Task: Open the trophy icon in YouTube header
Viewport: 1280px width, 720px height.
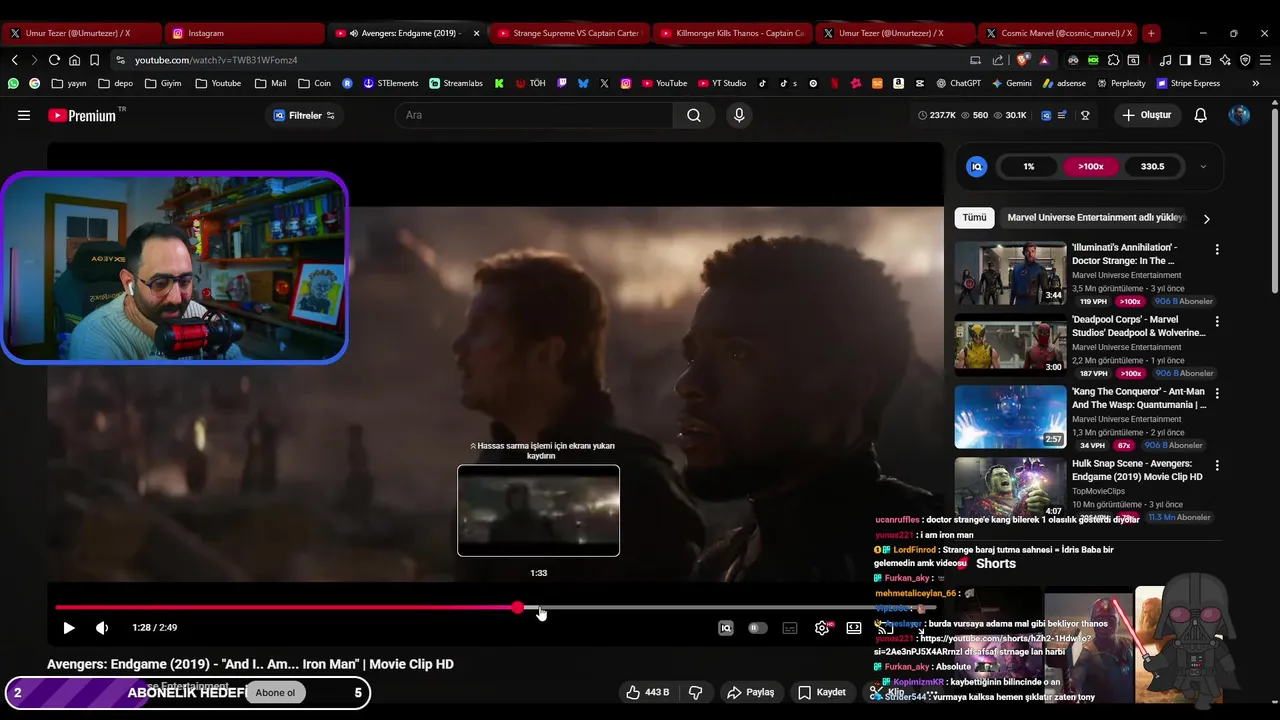Action: [1085, 115]
